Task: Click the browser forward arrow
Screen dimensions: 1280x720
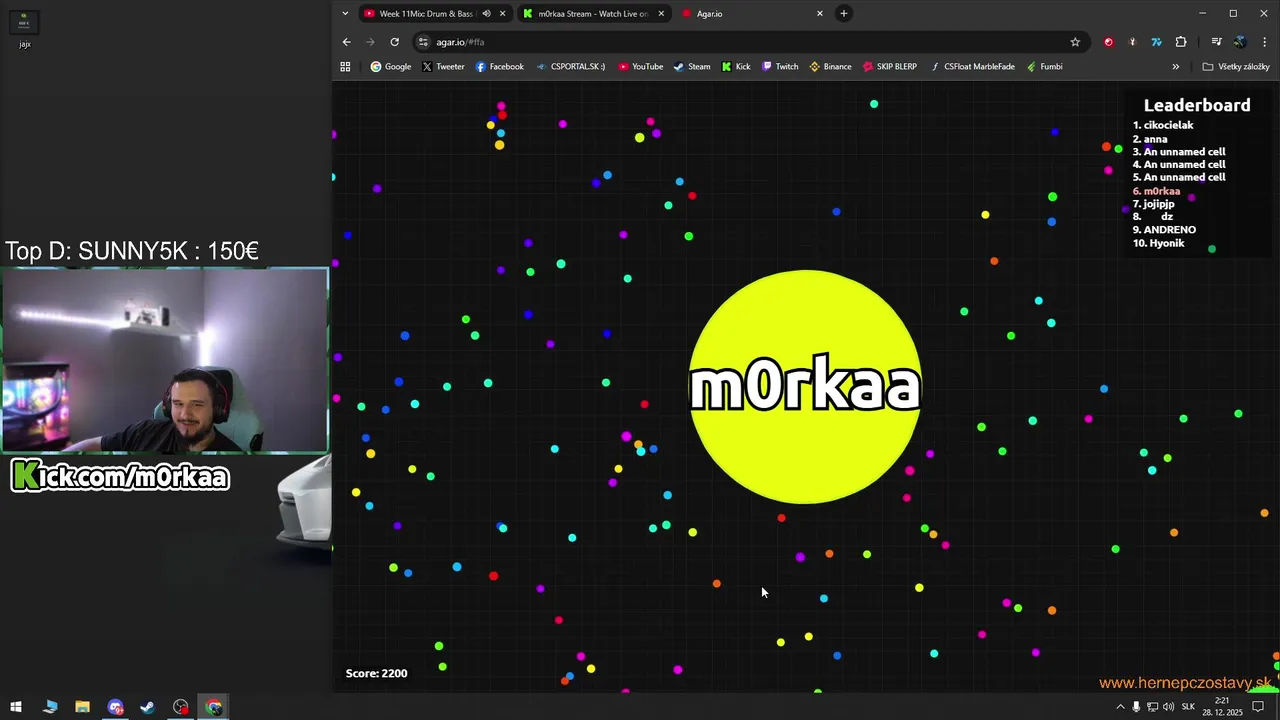Action: coord(371,42)
